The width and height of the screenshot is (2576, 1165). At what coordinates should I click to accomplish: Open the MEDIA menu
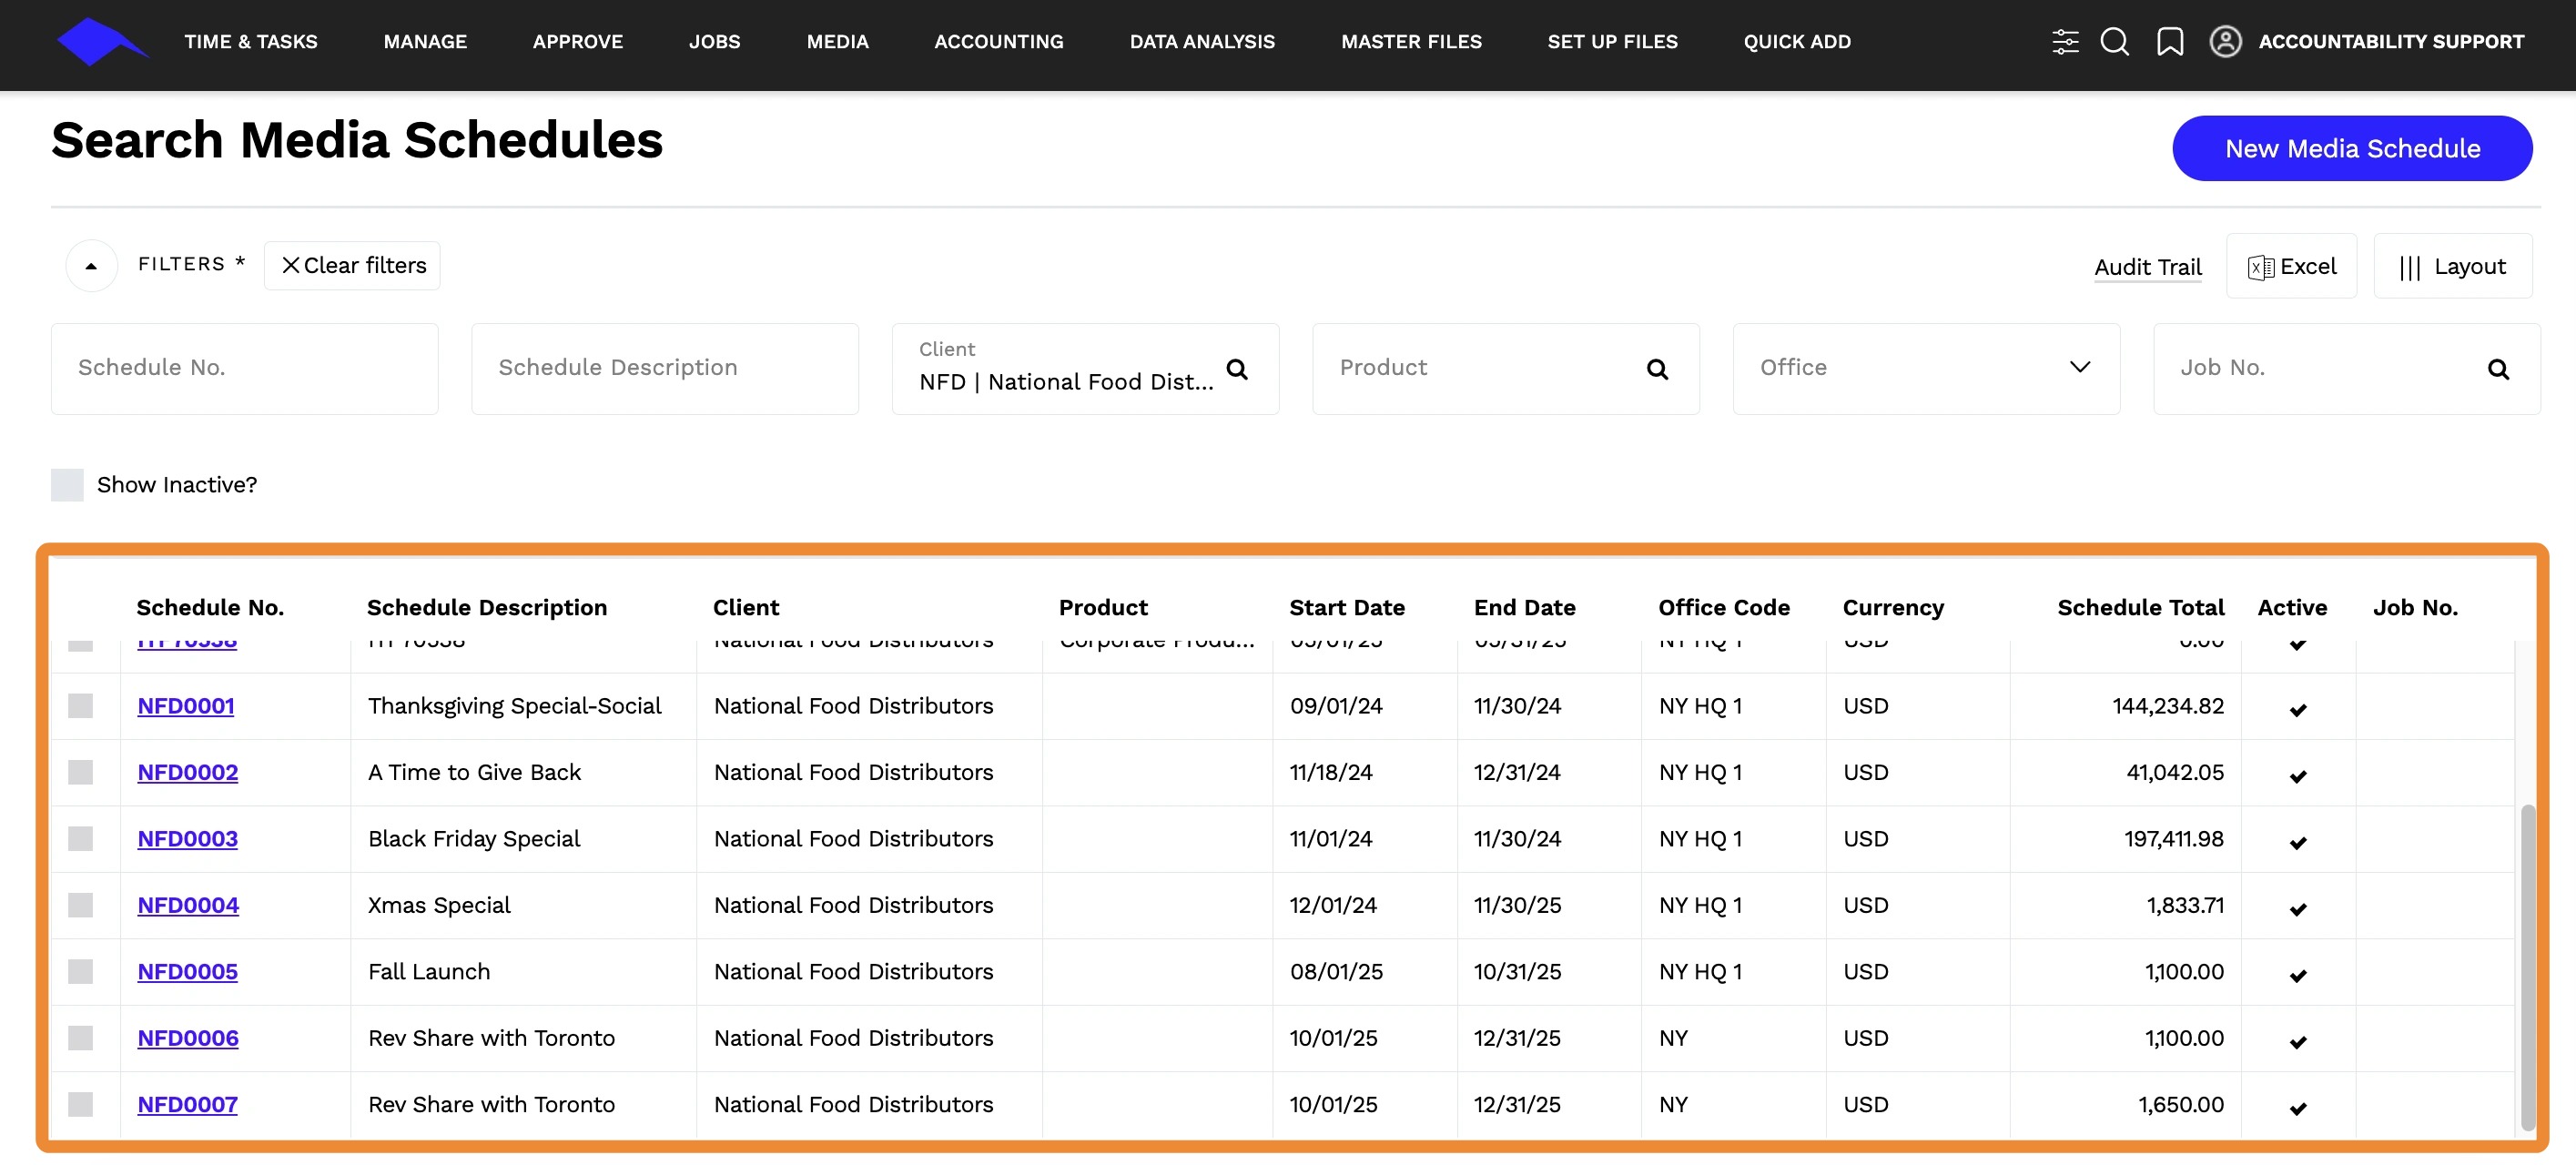pos(837,42)
